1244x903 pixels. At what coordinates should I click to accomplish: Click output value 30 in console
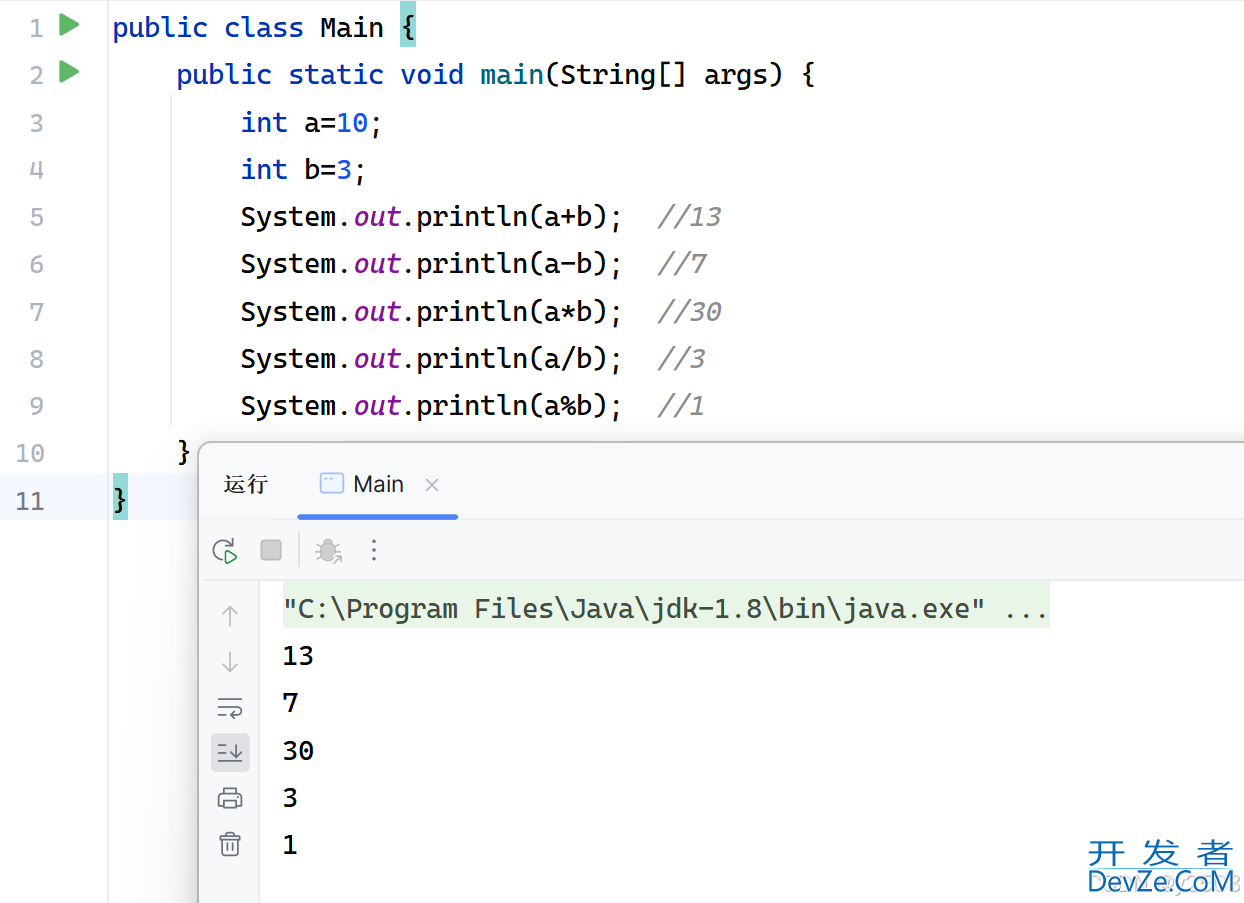(298, 750)
